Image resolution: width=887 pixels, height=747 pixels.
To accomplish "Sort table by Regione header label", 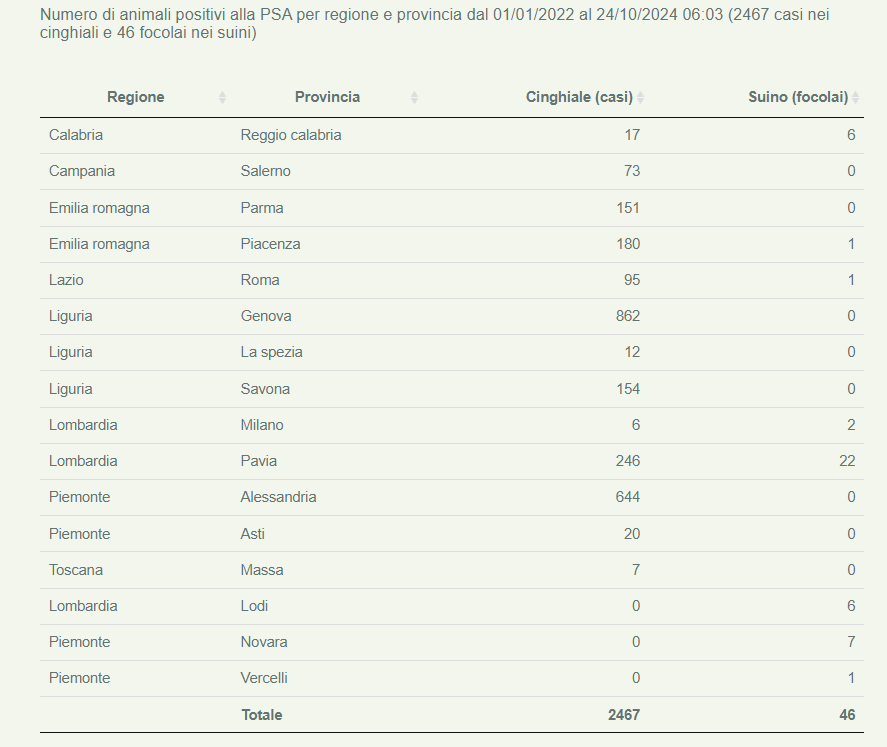I will pyautogui.click(x=136, y=97).
